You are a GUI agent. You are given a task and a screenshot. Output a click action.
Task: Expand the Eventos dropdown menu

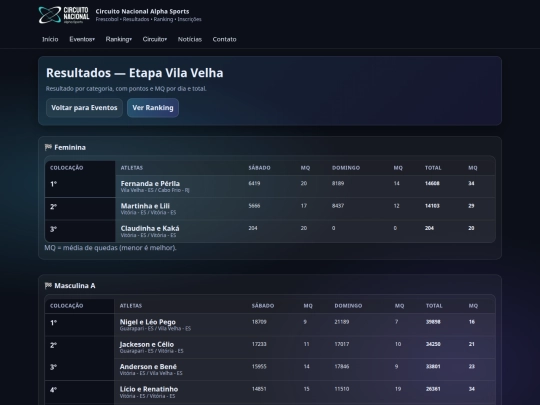tap(82, 39)
